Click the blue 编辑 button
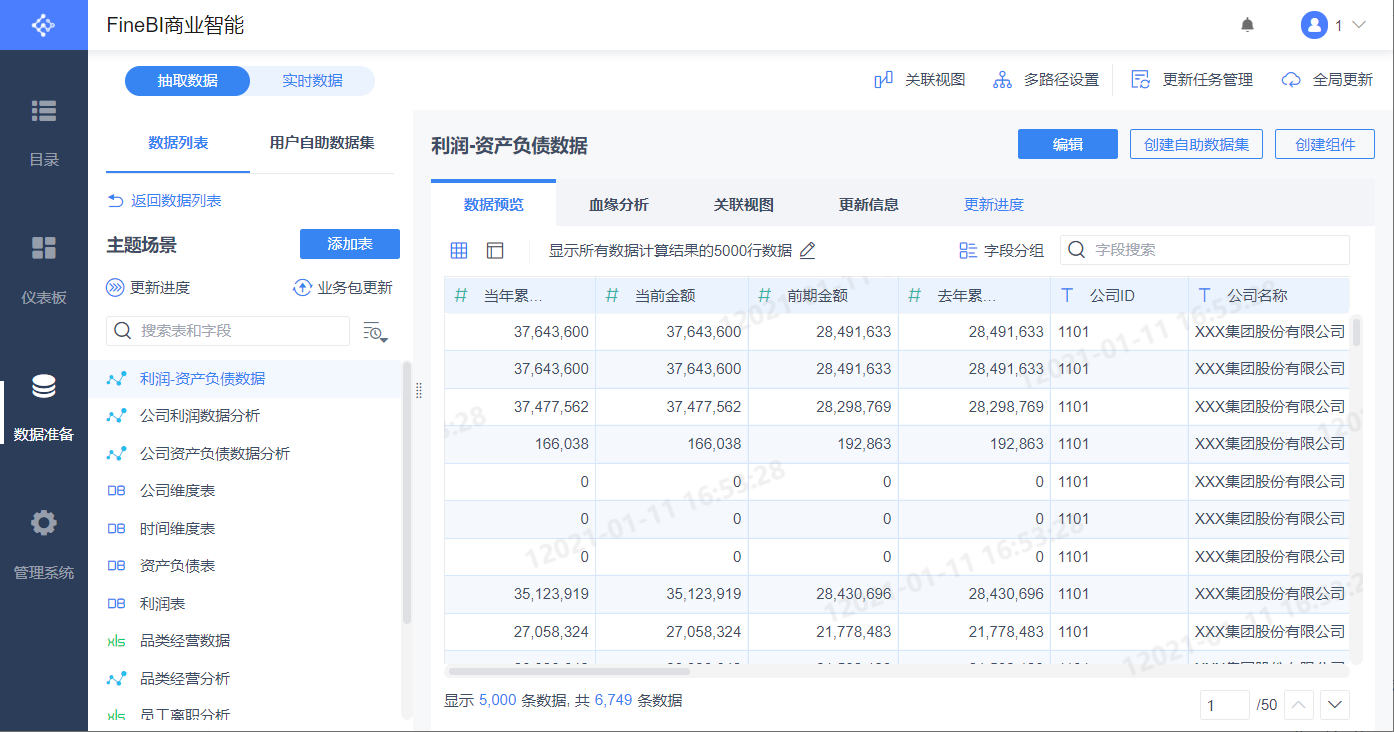This screenshot has width=1394, height=732. tap(1067, 144)
